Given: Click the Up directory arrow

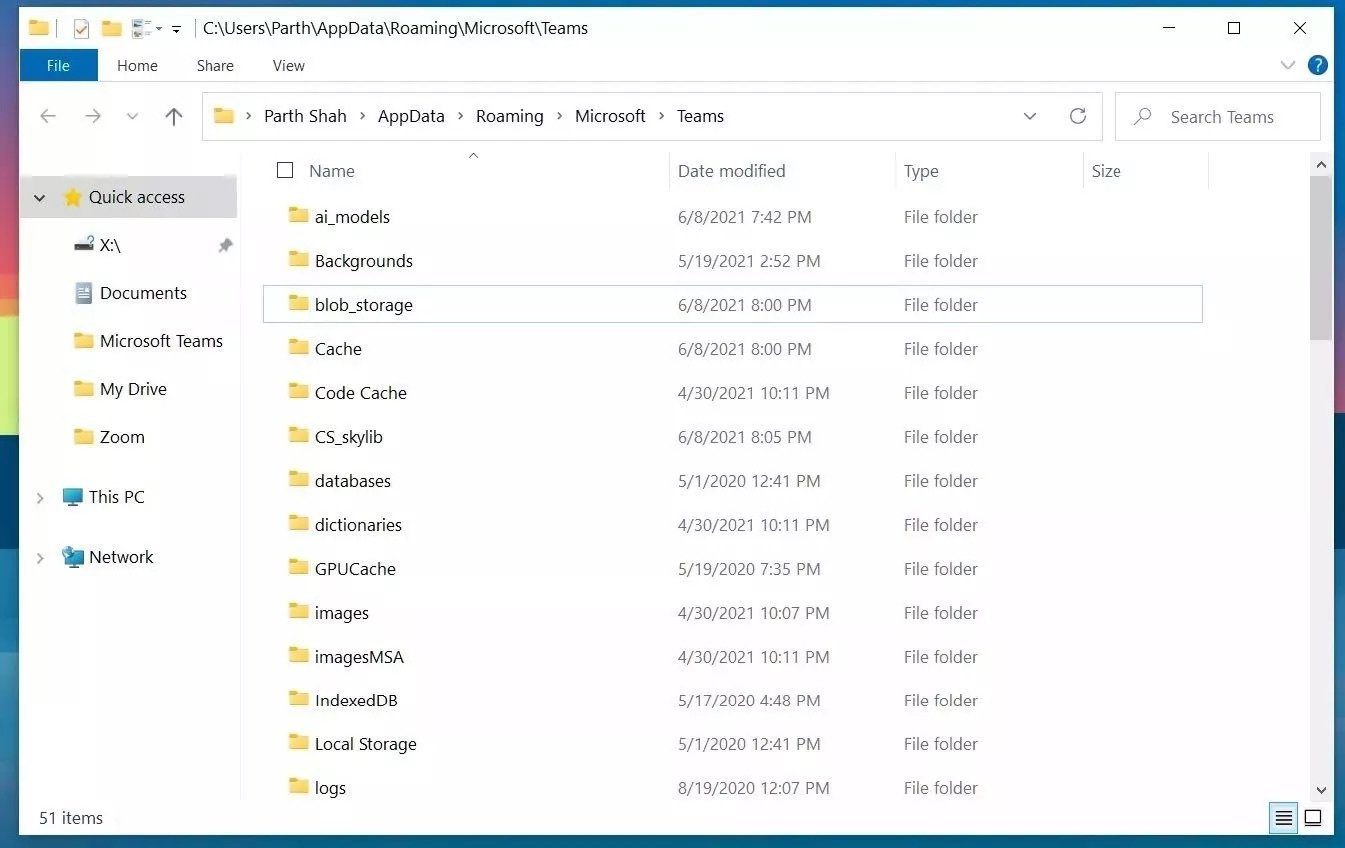Looking at the screenshot, I should tap(174, 117).
